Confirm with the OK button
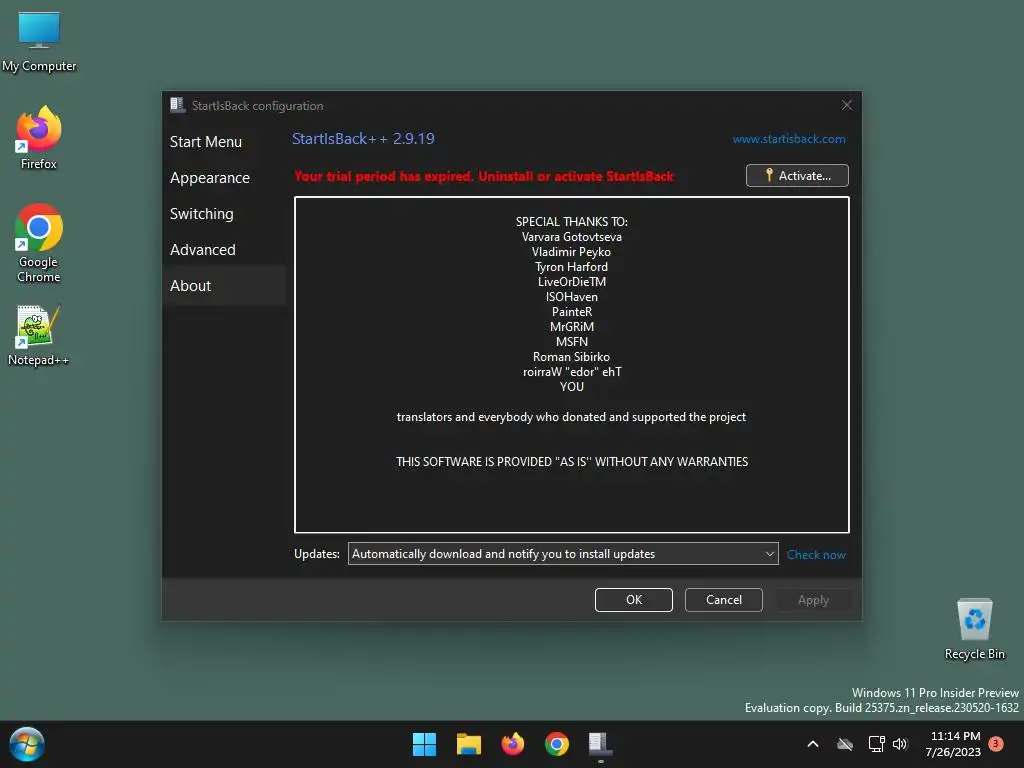Viewport: 1024px width, 768px height. tap(633, 600)
